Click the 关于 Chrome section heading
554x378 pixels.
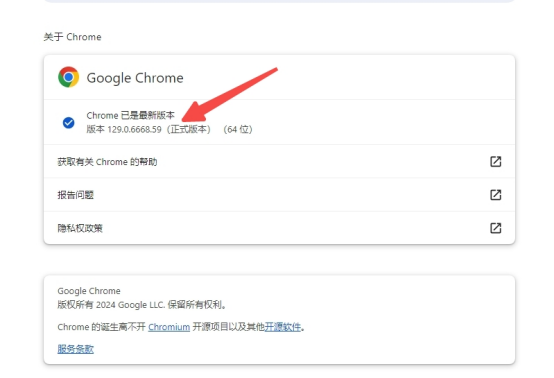(x=72, y=37)
